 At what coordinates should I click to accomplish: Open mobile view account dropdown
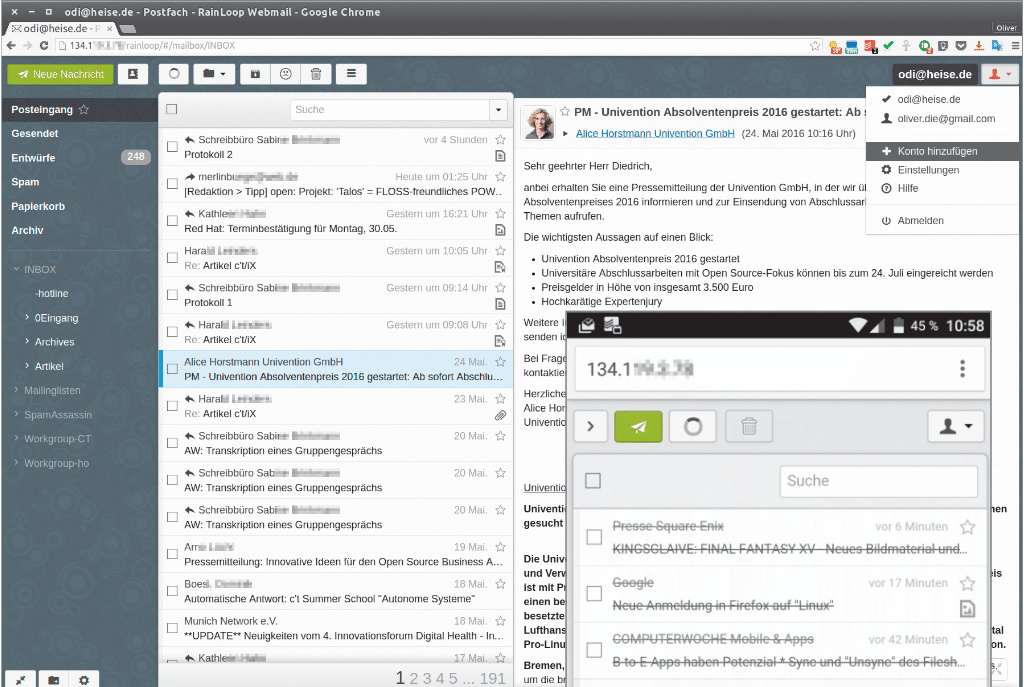(x=955, y=426)
